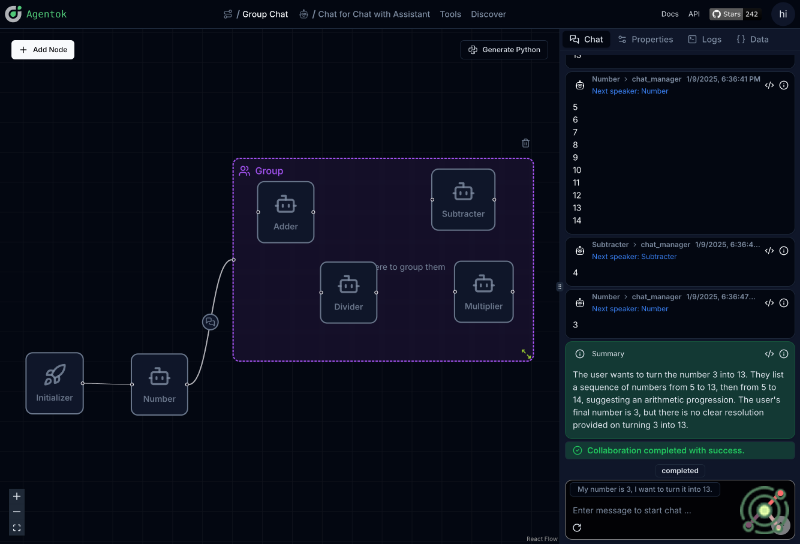Click the chat edge icon between nodes
Image resolution: width=800 pixels, height=544 pixels.
coord(210,322)
